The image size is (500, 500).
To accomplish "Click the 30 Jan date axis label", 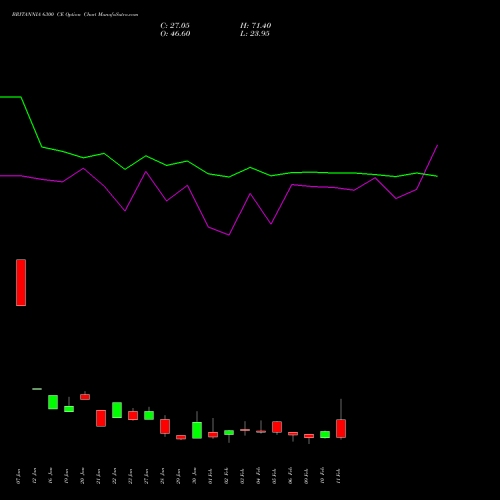I will pyautogui.click(x=194, y=476).
